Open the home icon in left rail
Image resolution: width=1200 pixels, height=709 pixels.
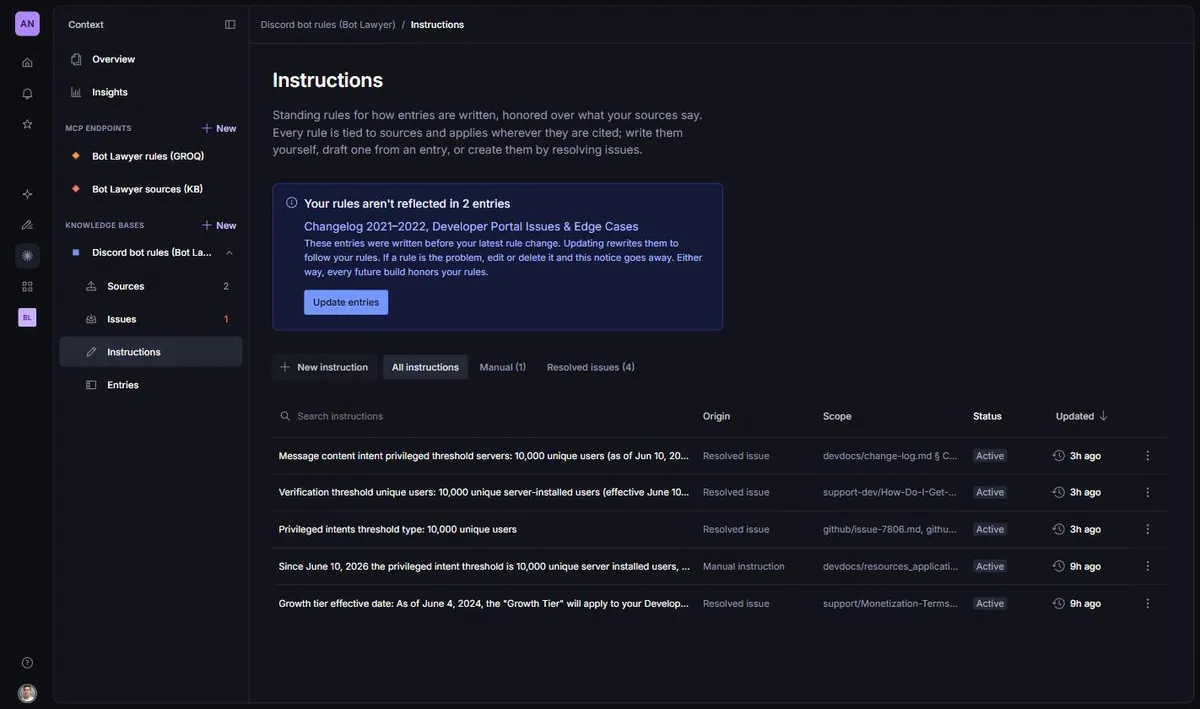(x=27, y=62)
